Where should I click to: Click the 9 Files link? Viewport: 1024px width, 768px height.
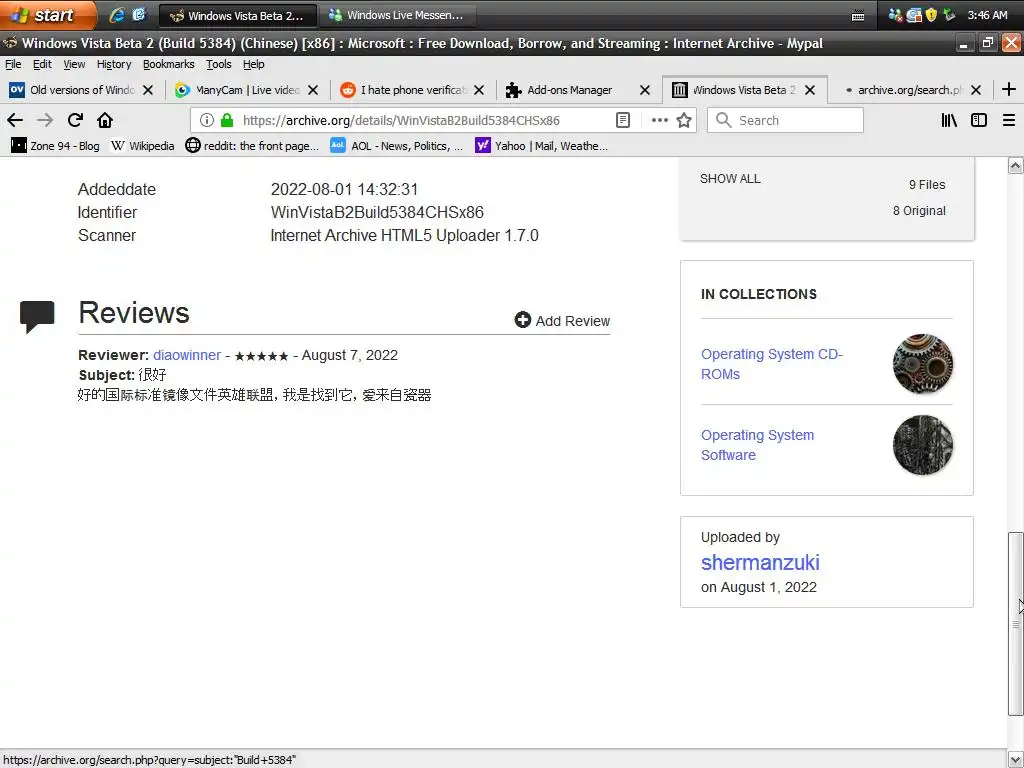pyautogui.click(x=927, y=185)
